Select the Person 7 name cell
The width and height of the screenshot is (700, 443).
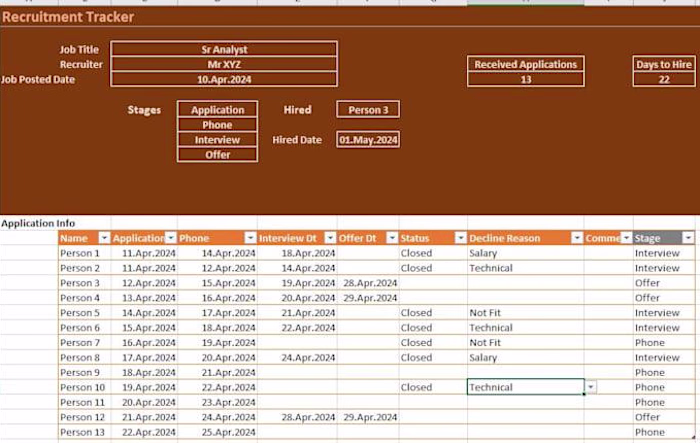(84, 343)
